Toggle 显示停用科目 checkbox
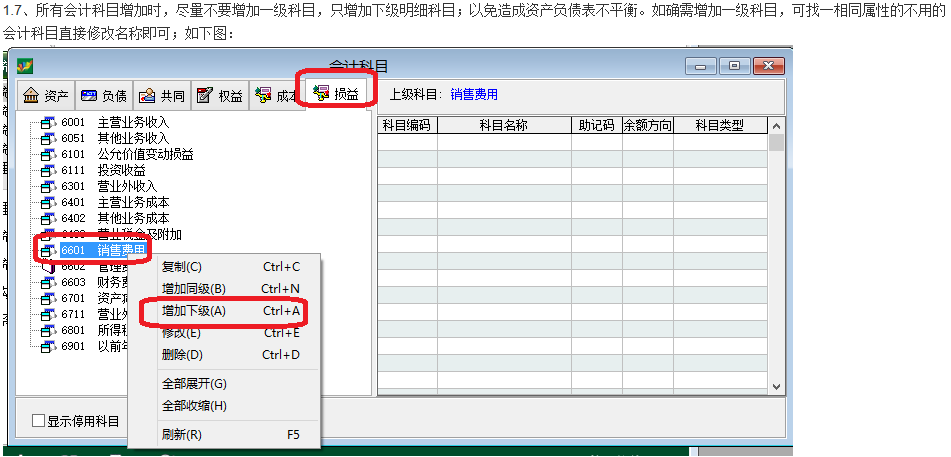 tap(38, 421)
